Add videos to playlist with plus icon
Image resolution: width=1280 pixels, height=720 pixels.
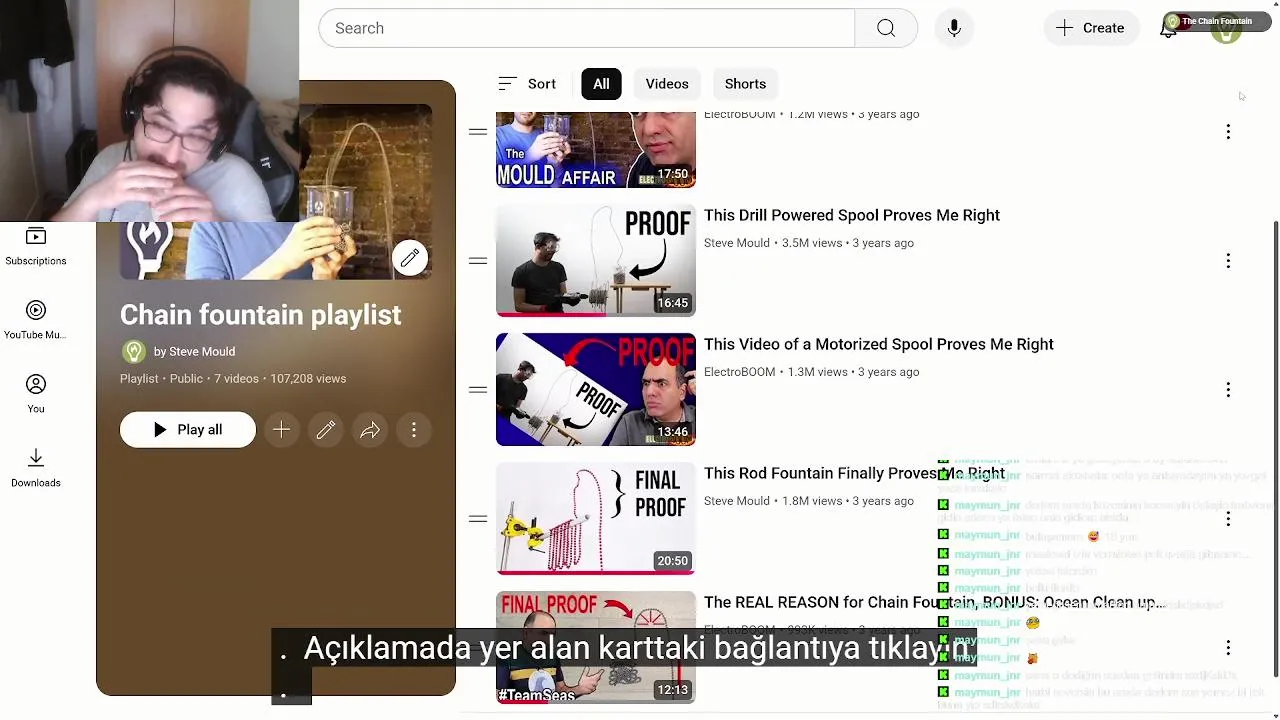tap(282, 430)
